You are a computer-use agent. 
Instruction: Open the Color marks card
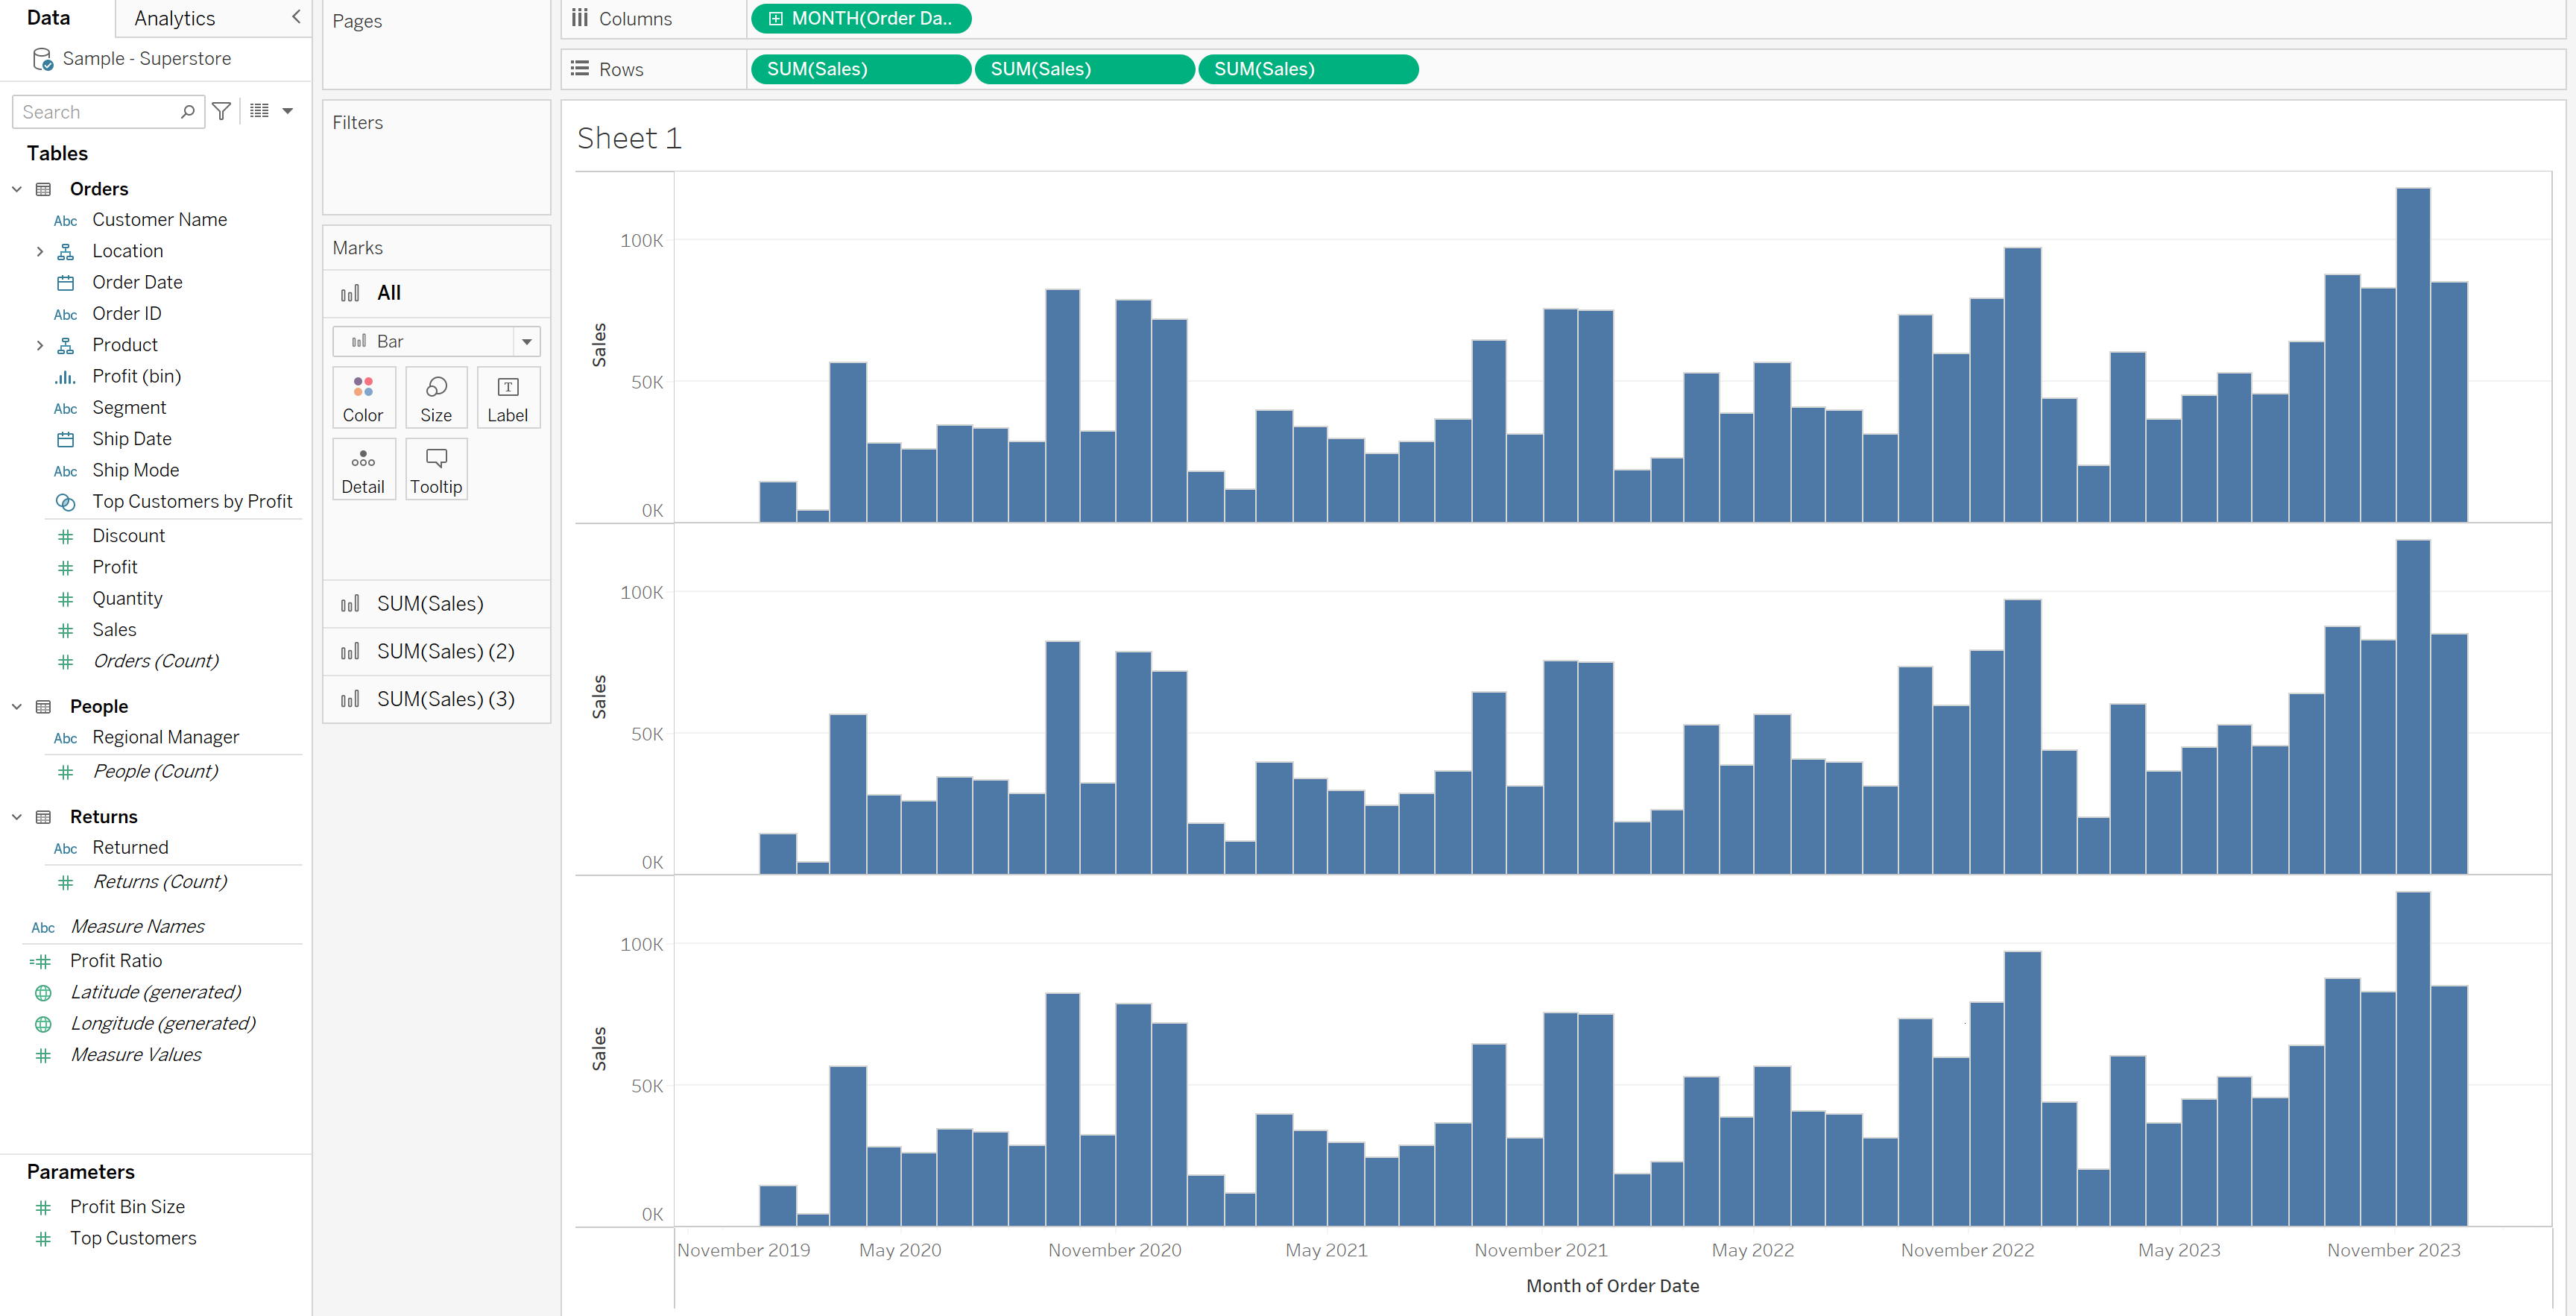tap(362, 398)
